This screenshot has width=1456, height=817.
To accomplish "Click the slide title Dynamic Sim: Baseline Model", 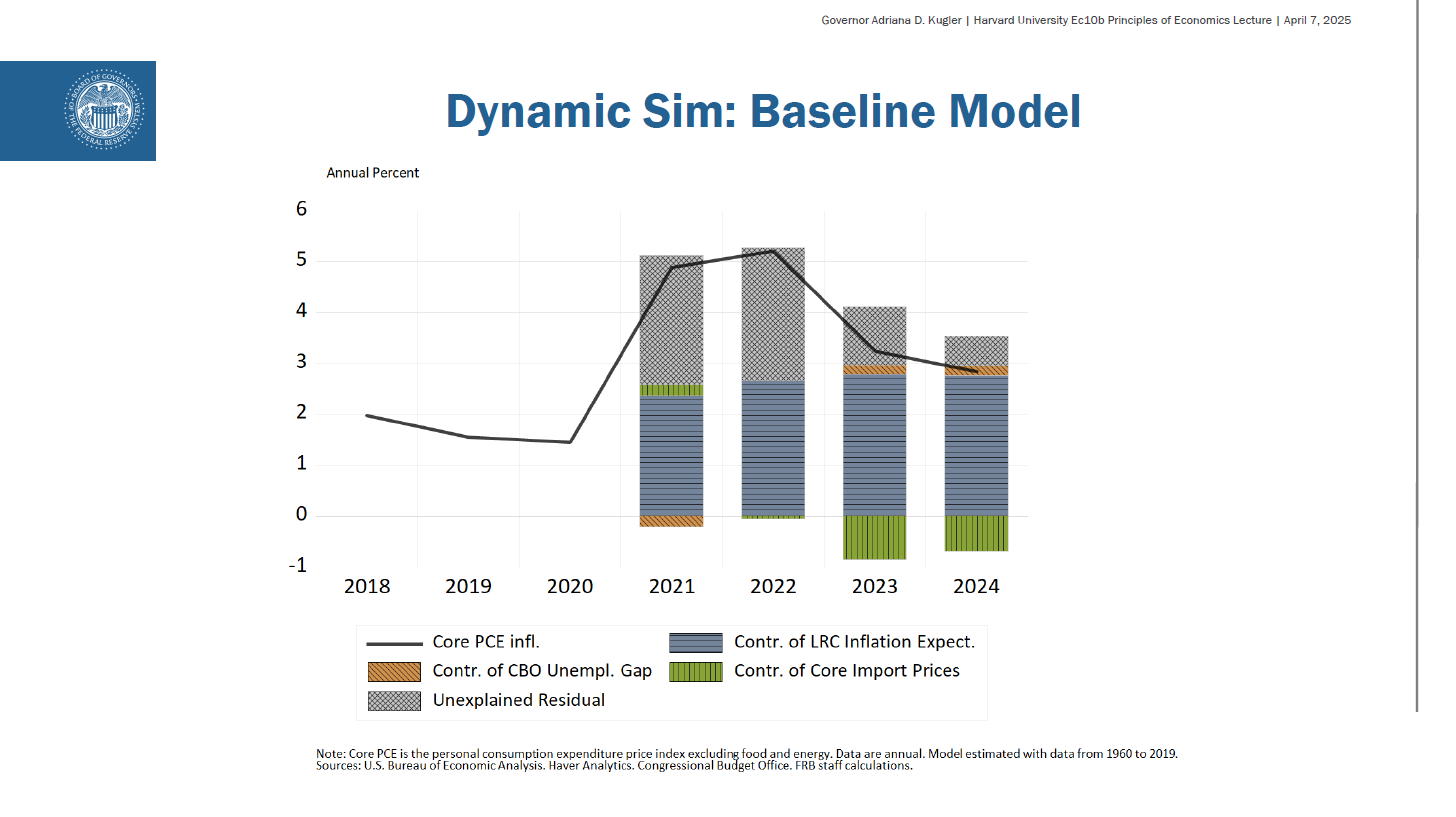I will coord(763,111).
